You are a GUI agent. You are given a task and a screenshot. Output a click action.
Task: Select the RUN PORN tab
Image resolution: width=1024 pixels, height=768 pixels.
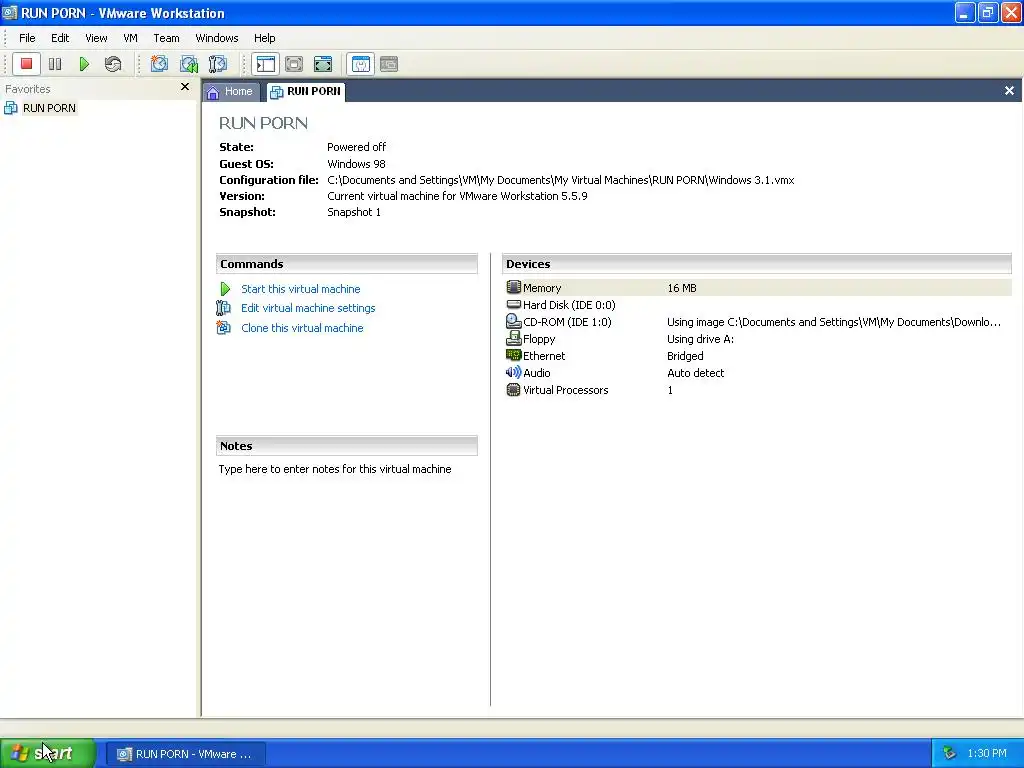[306, 91]
